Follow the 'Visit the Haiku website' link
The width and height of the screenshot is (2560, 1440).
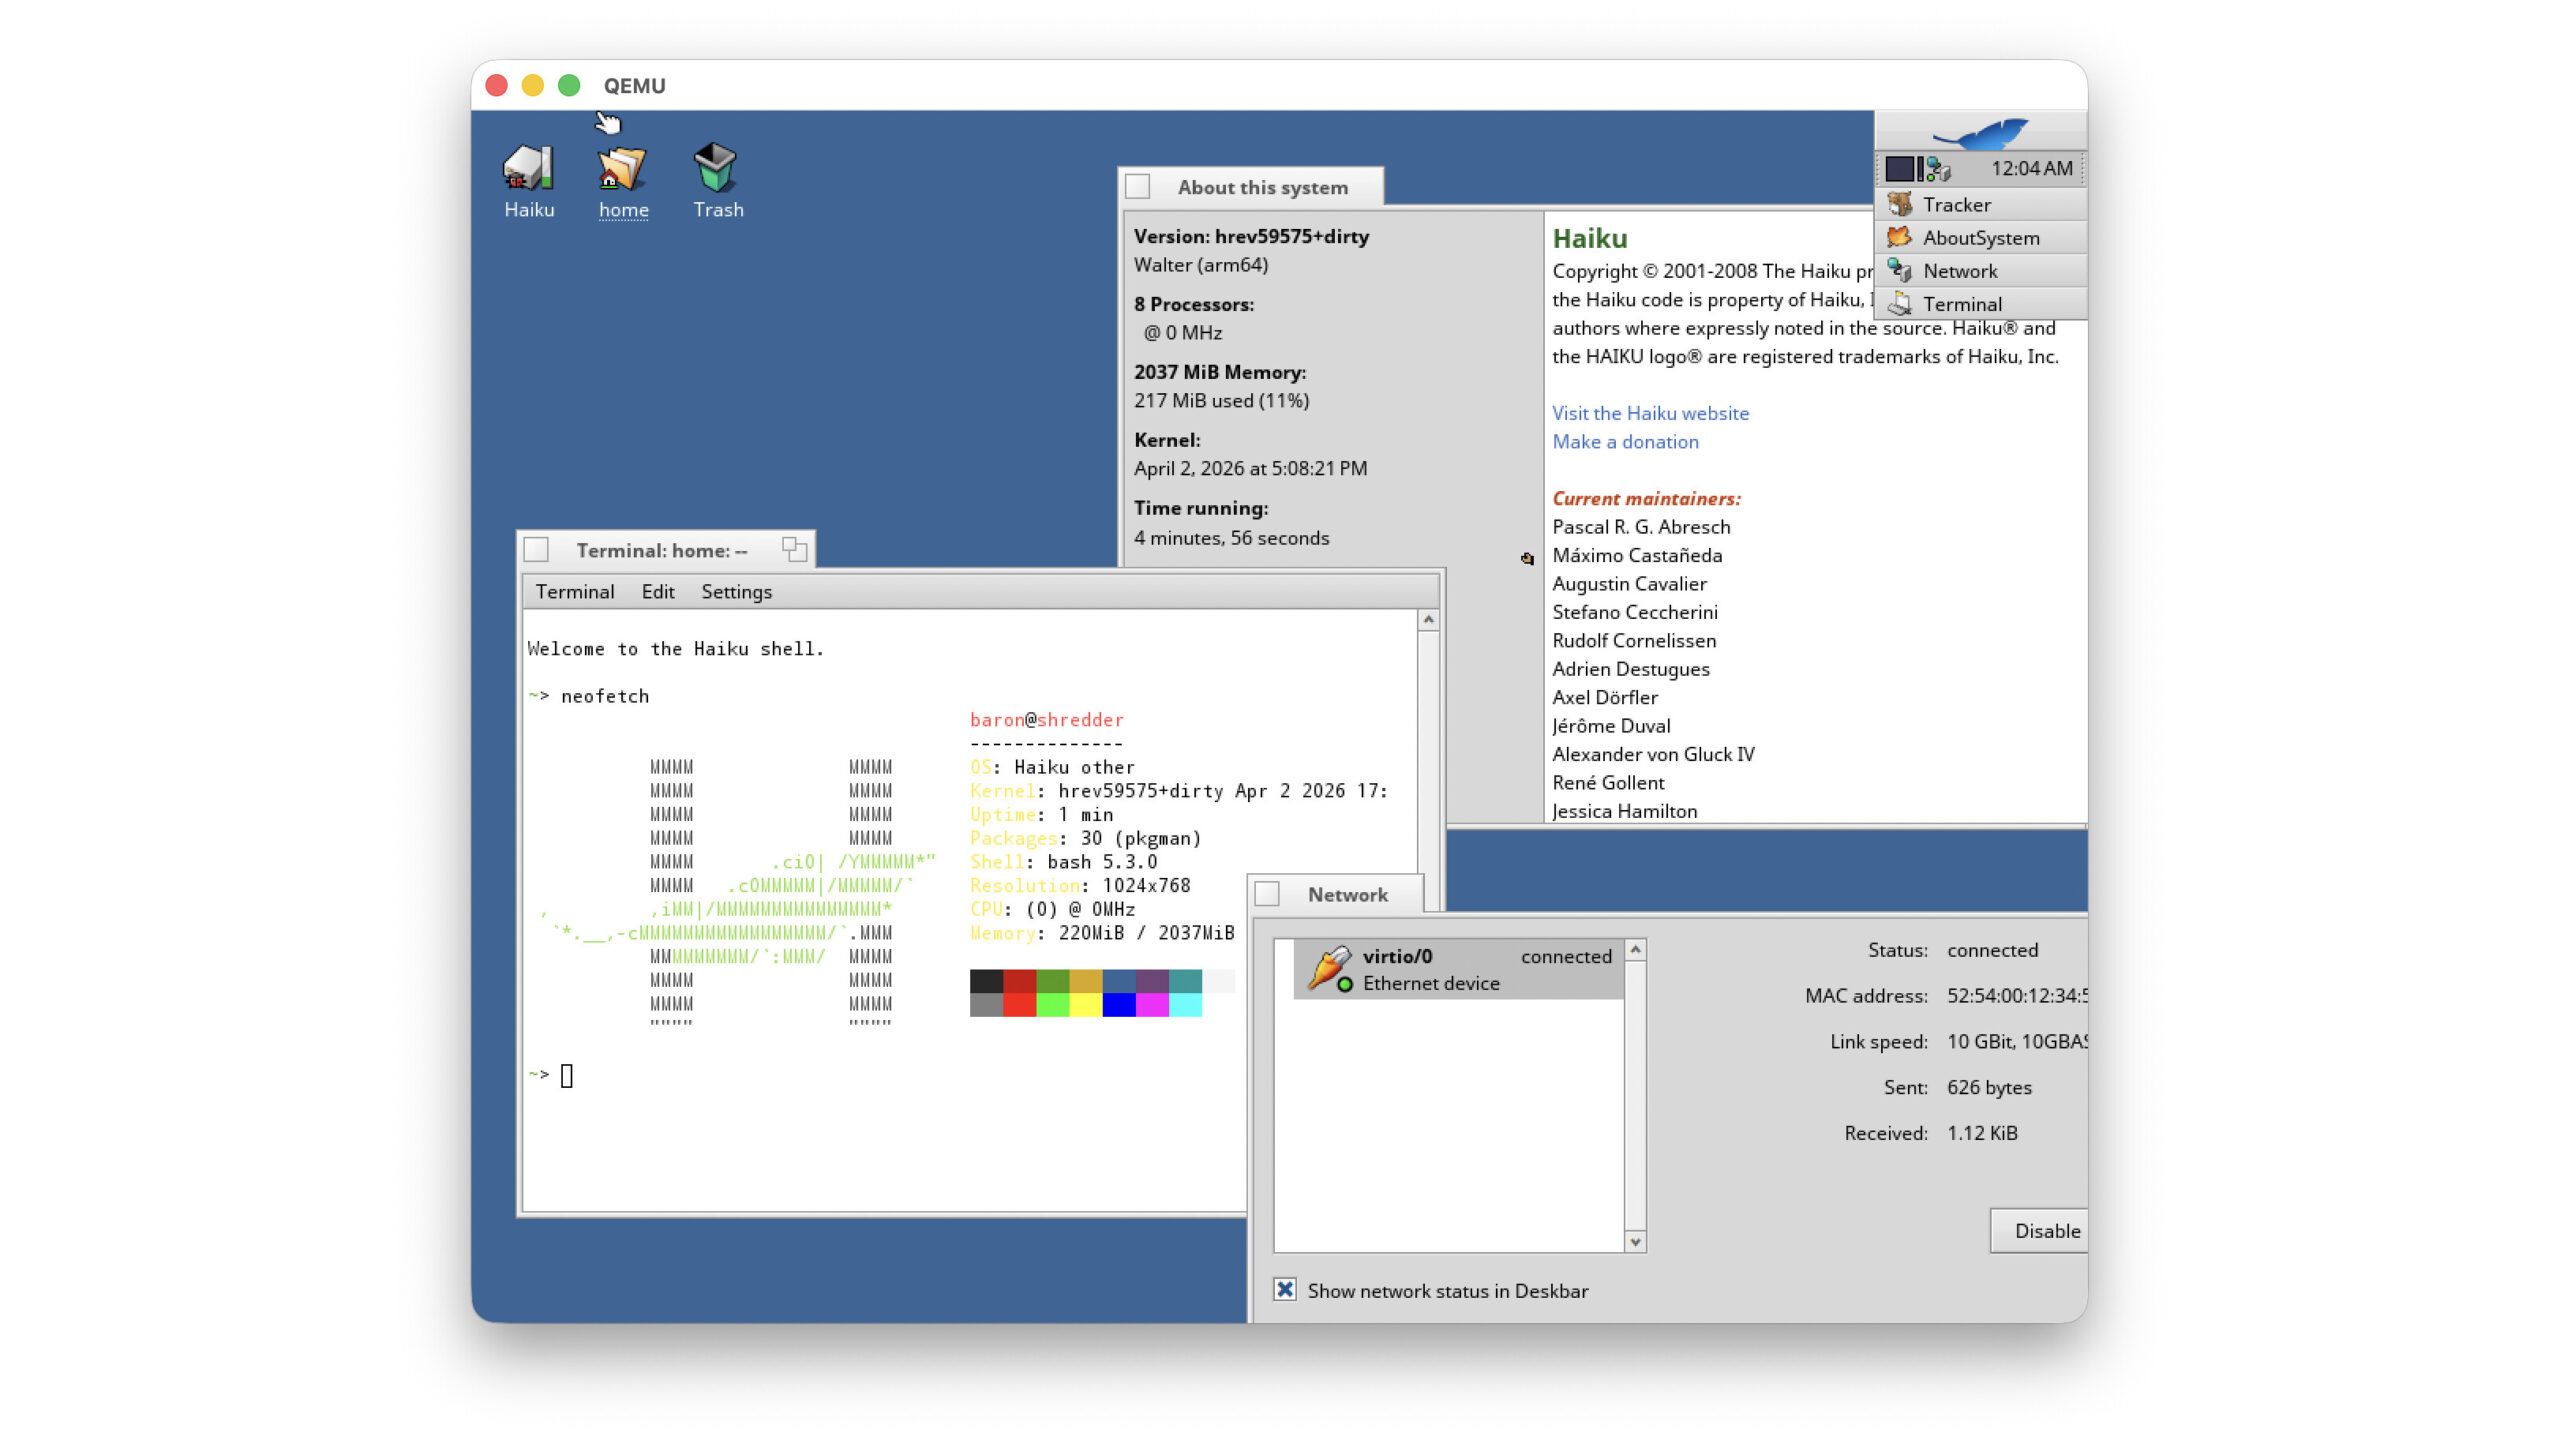(x=1650, y=413)
